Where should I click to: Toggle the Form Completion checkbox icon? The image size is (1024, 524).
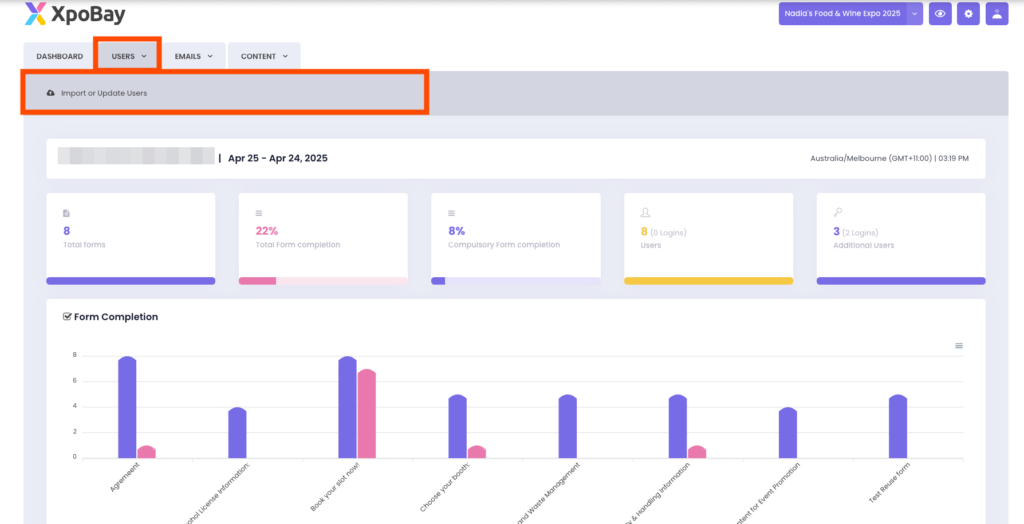click(x=67, y=317)
